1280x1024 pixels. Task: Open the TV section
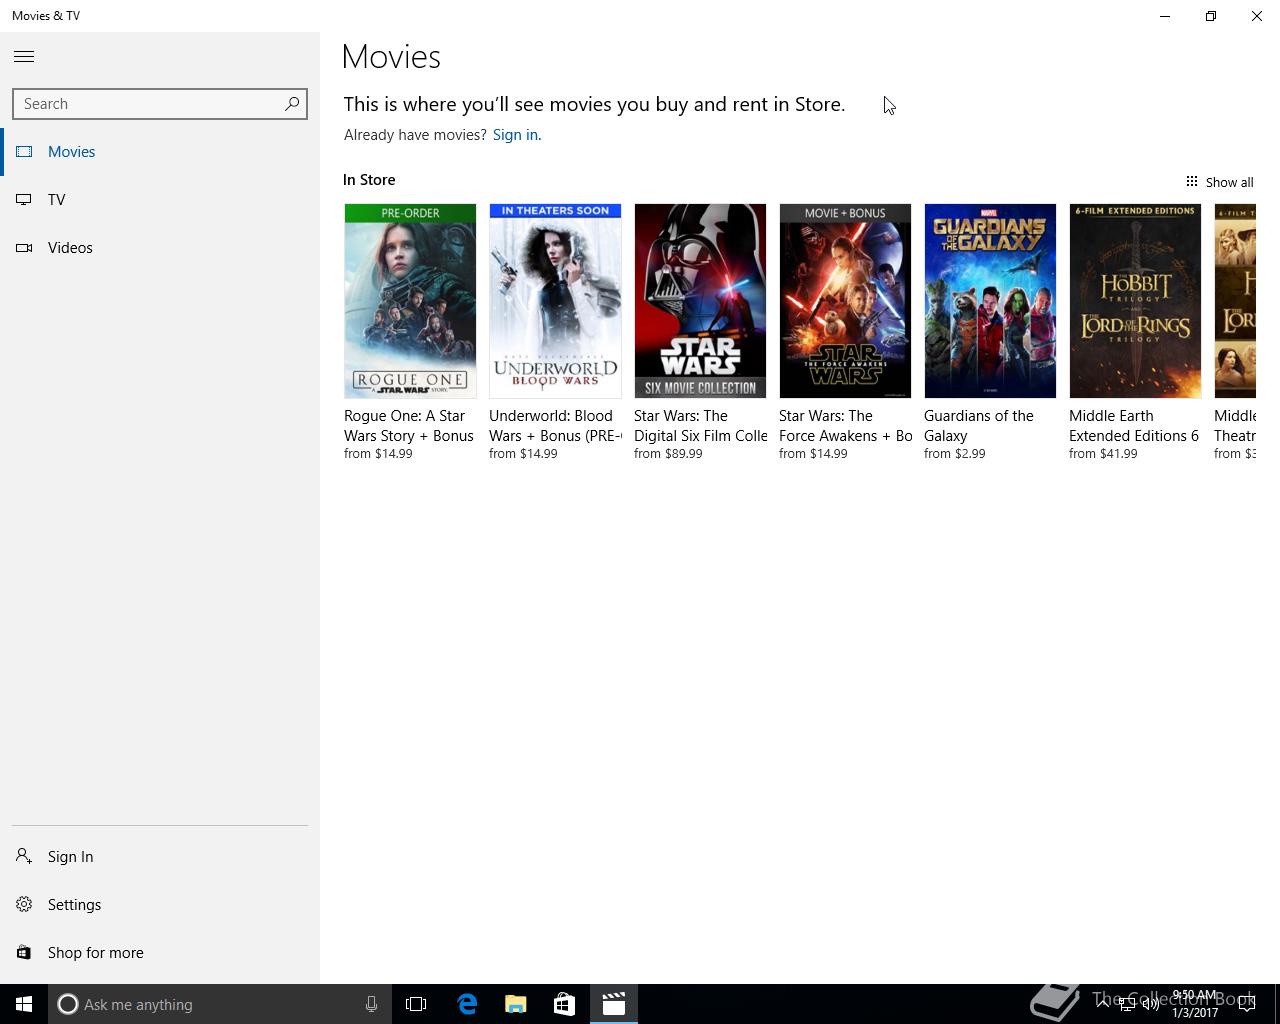[160, 200]
